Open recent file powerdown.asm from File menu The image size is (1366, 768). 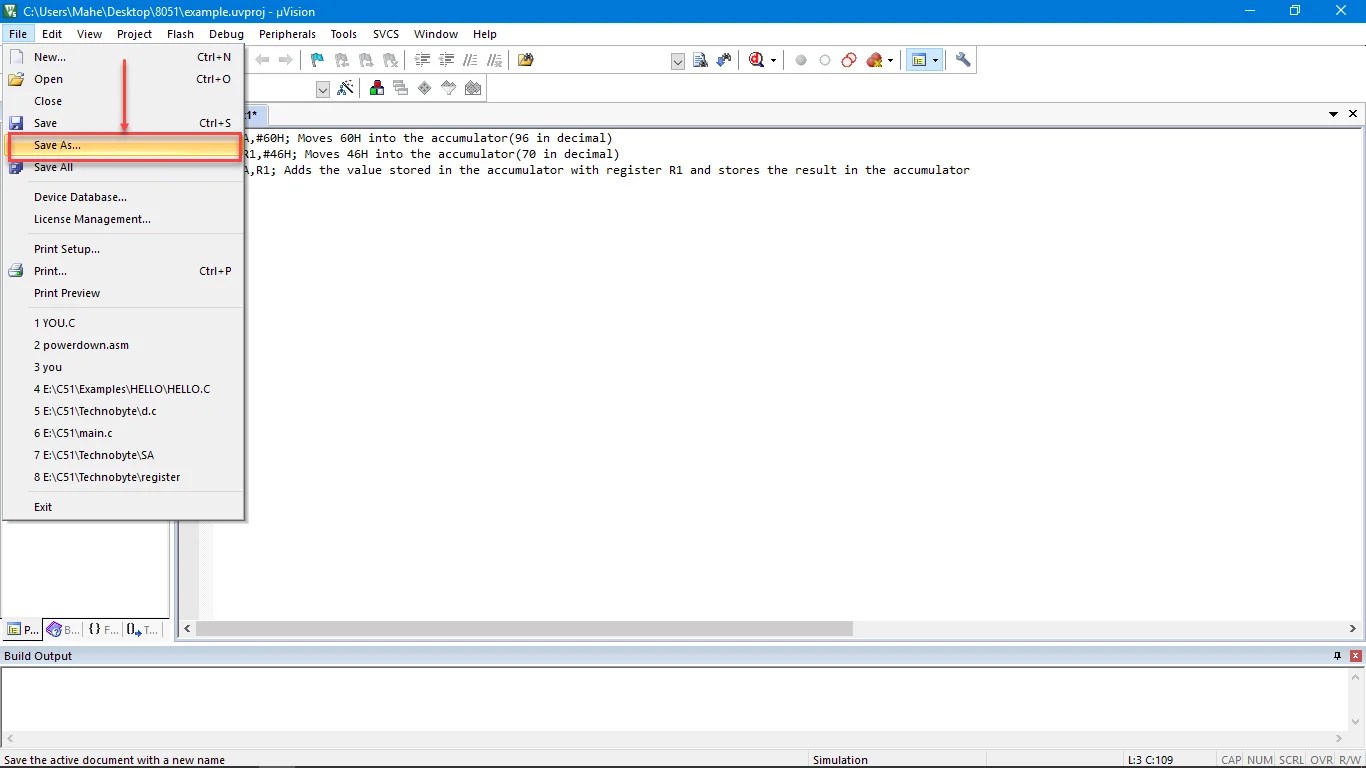(81, 345)
